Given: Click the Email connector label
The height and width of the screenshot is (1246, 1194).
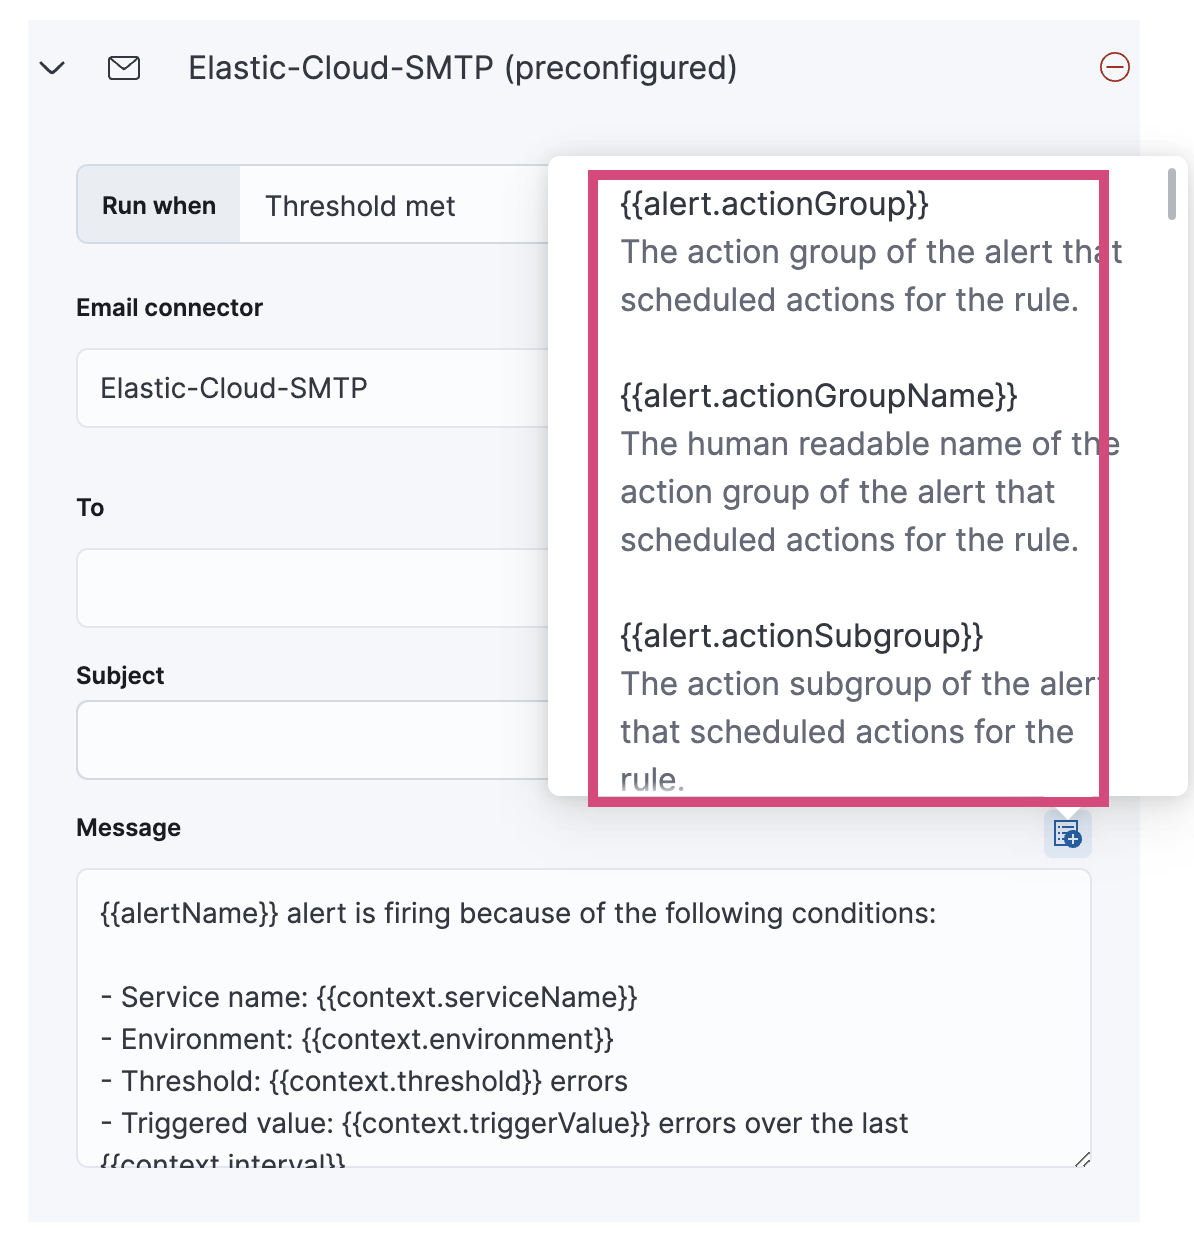Looking at the screenshot, I should (x=169, y=307).
